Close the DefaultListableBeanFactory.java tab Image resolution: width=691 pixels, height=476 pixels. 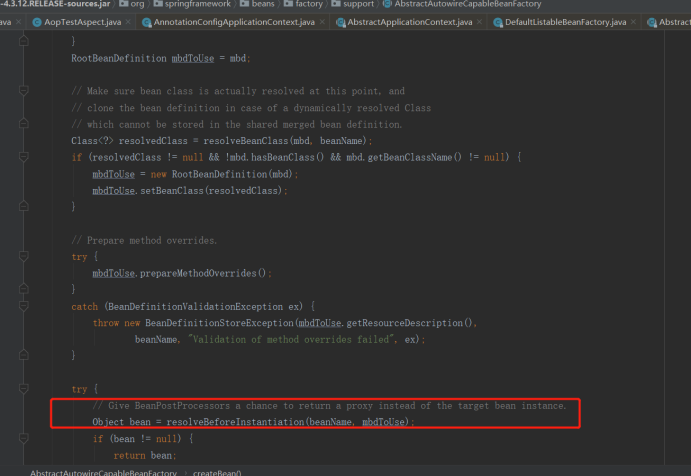pos(633,22)
